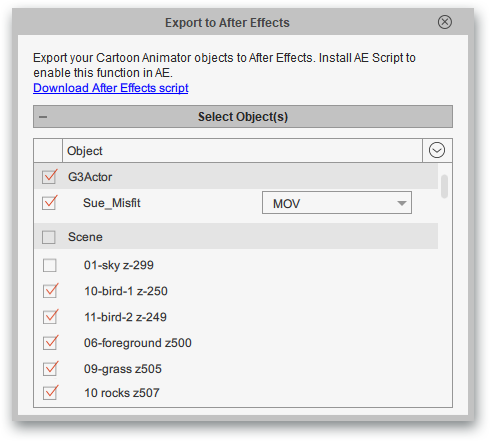Viewport: 490px width, 441px height.
Task: Collapse the Select Object(s) section
Action: pyautogui.click(x=243, y=117)
